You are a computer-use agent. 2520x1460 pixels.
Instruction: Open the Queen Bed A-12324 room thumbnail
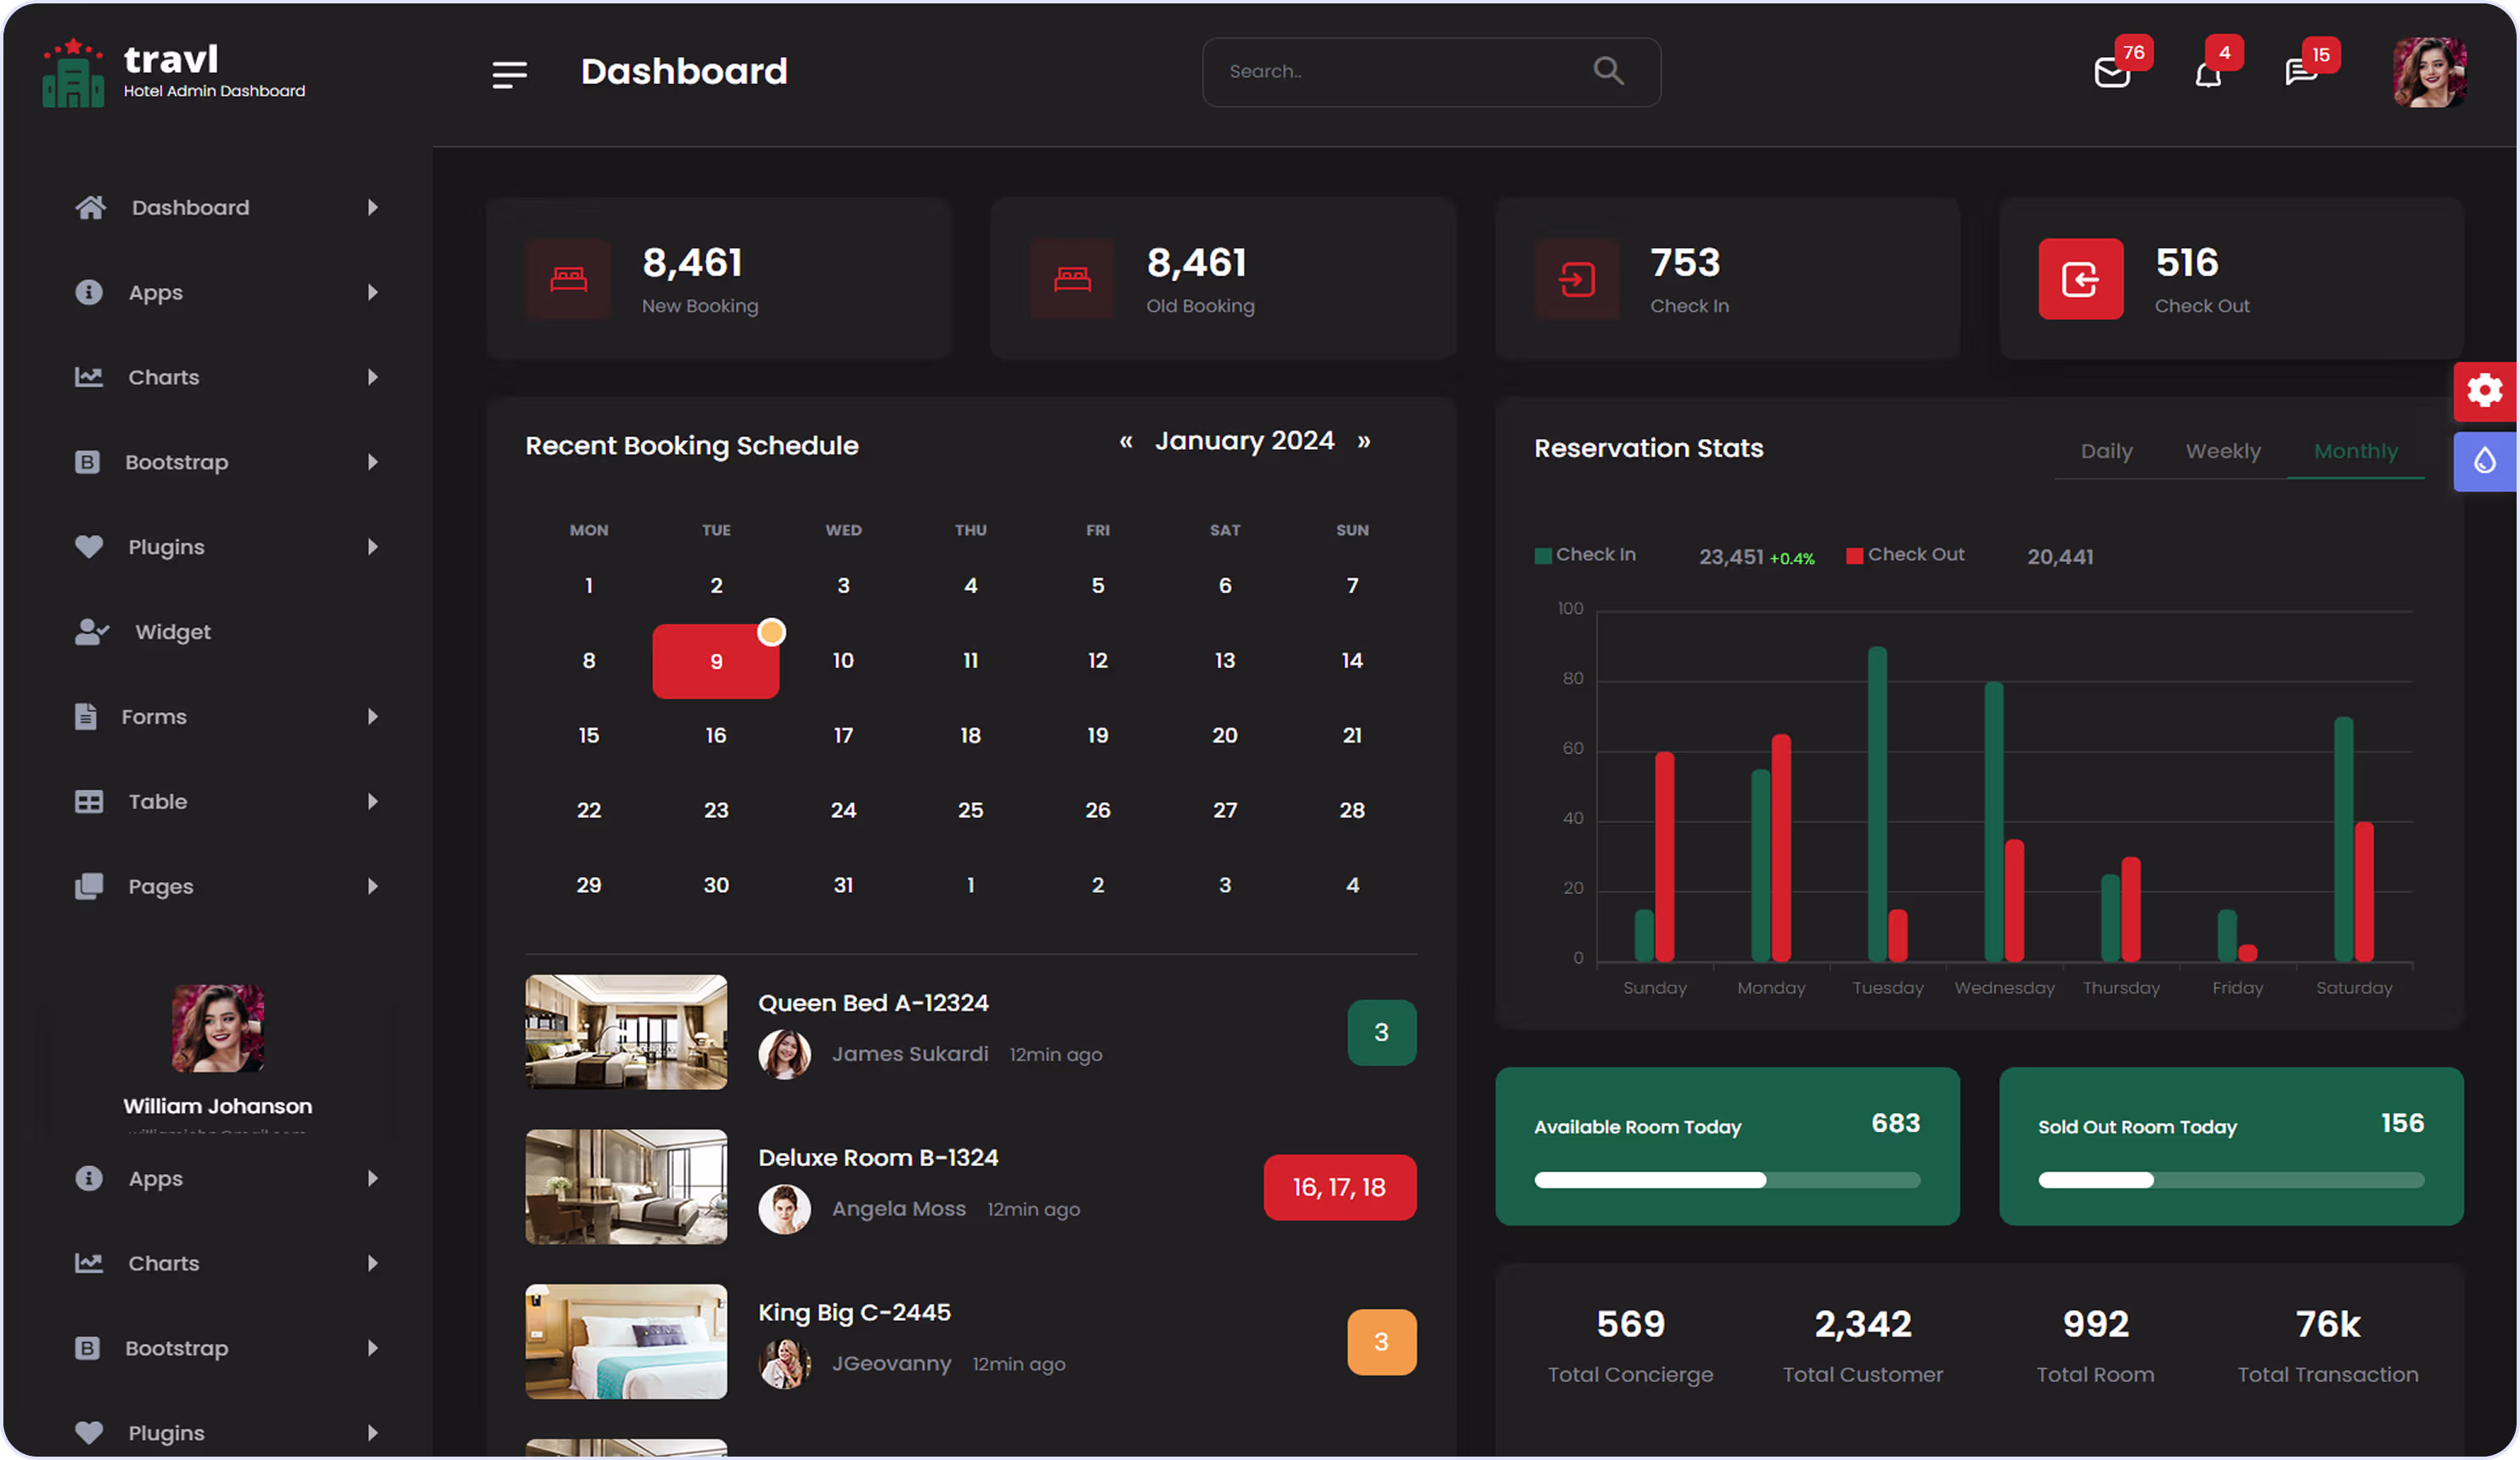pyautogui.click(x=626, y=1032)
